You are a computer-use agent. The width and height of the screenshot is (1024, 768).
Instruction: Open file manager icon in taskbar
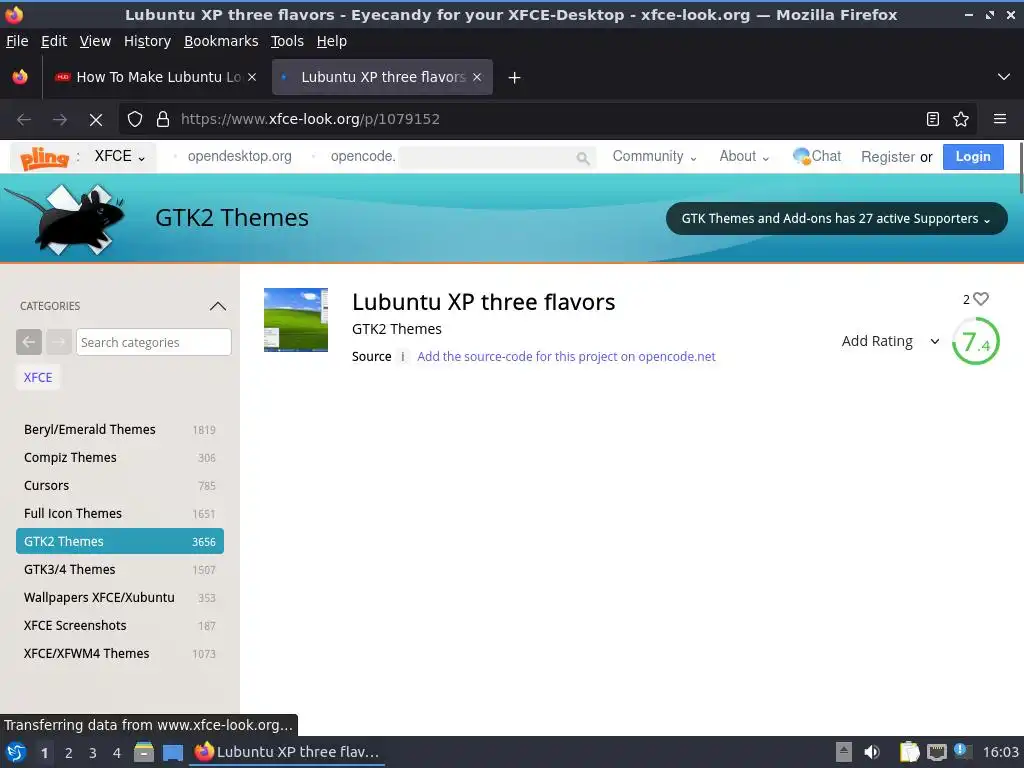[144, 752]
